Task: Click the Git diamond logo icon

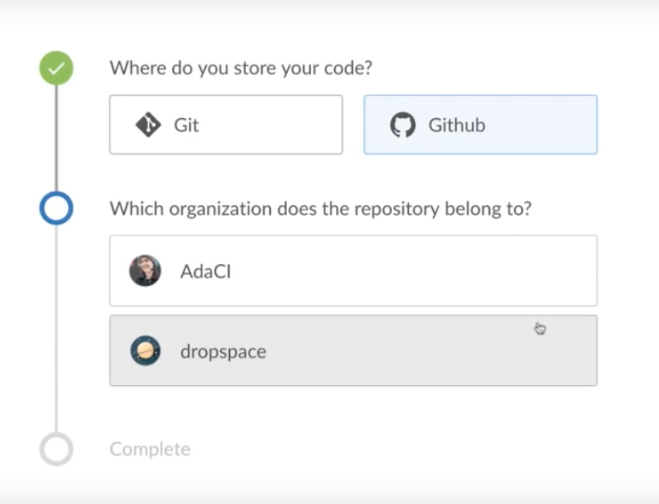Action: tap(148, 125)
